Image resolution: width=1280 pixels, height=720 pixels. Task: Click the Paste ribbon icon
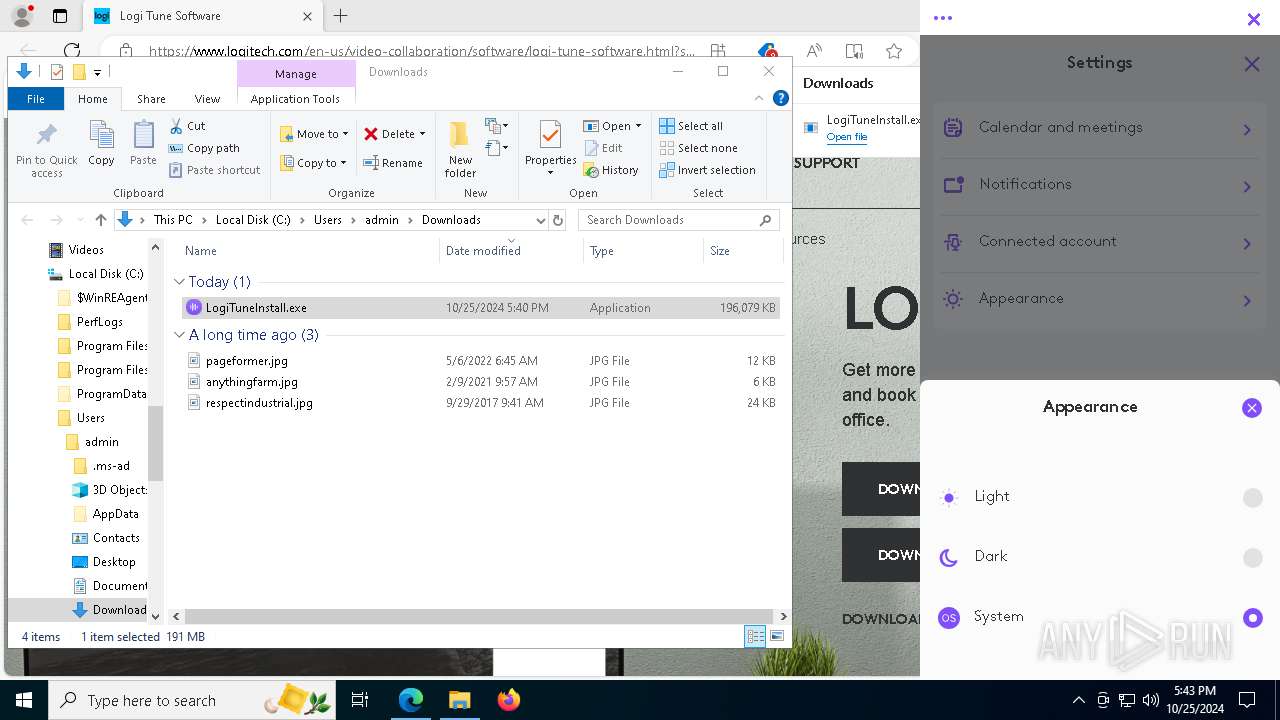click(x=143, y=143)
